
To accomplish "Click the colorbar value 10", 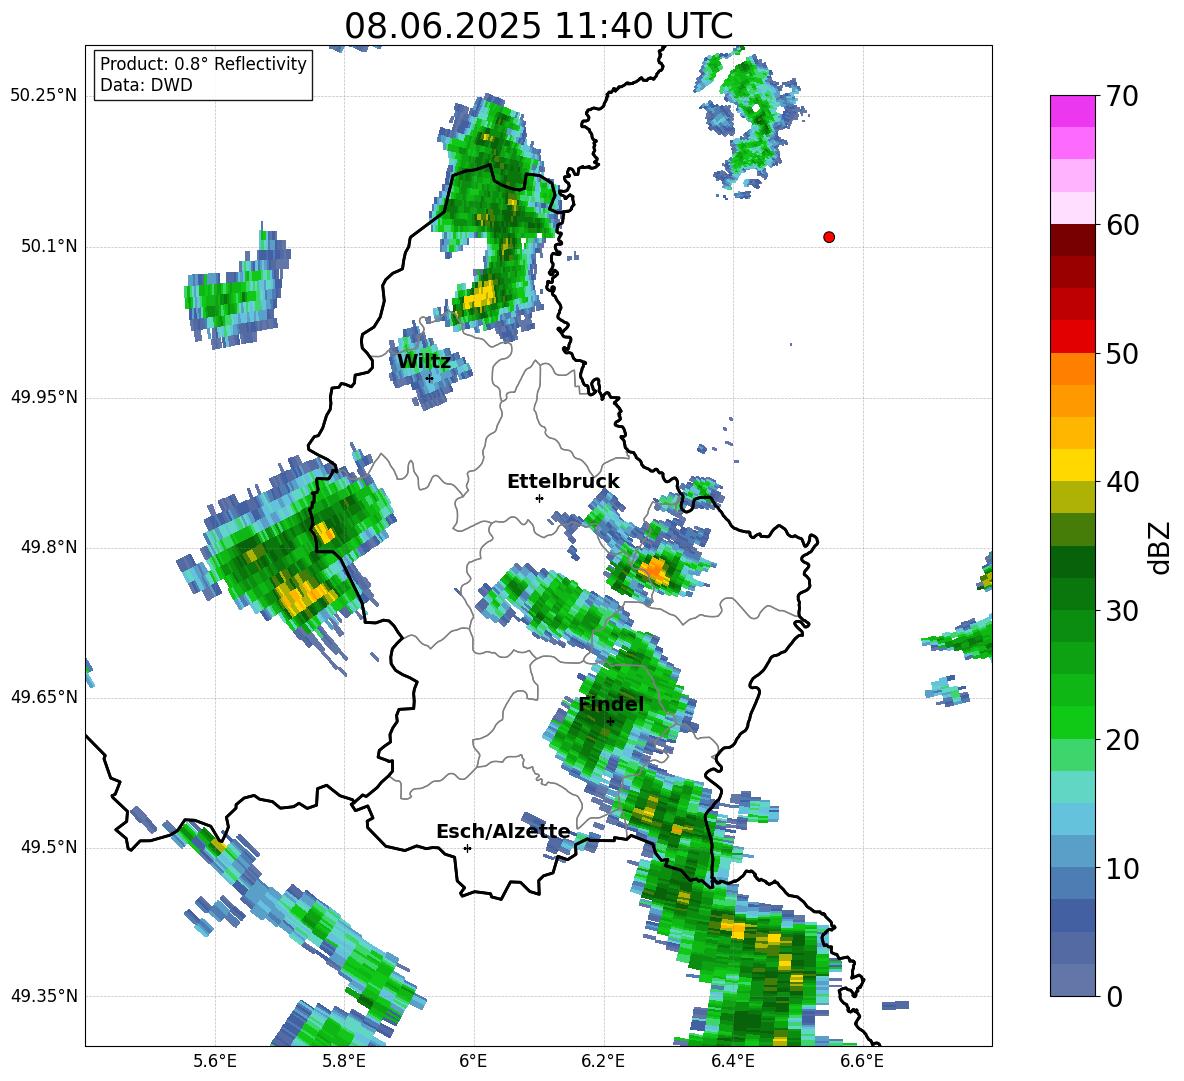I will click(1122, 868).
